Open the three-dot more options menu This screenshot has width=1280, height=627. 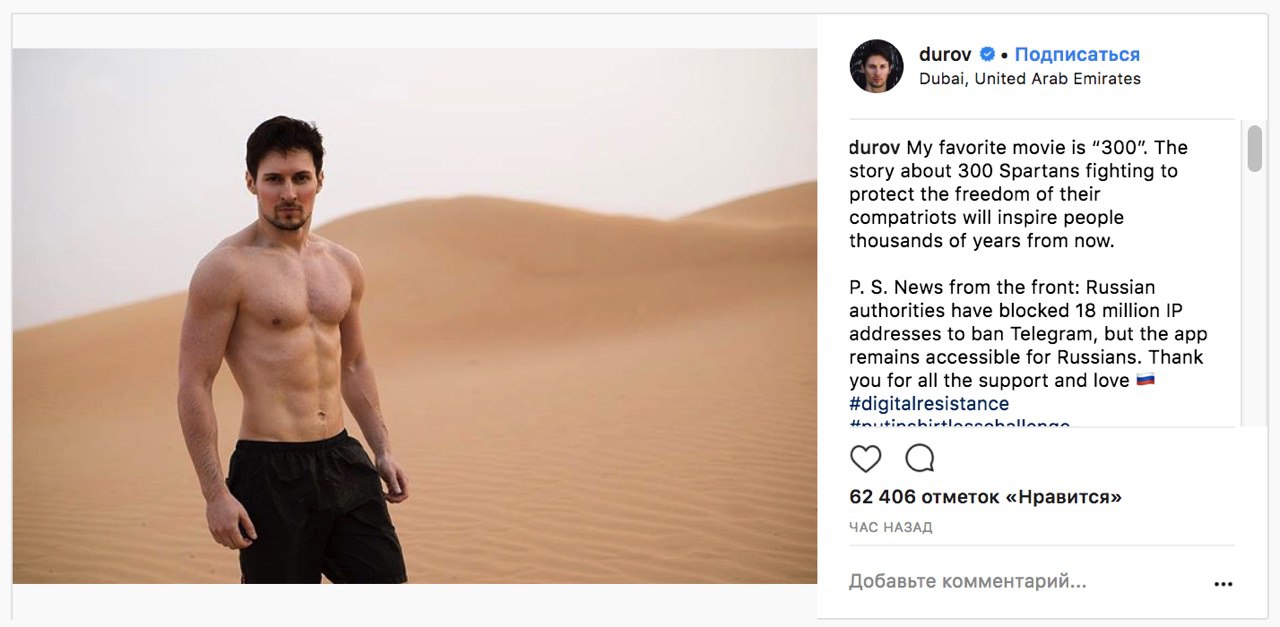coord(1223,584)
